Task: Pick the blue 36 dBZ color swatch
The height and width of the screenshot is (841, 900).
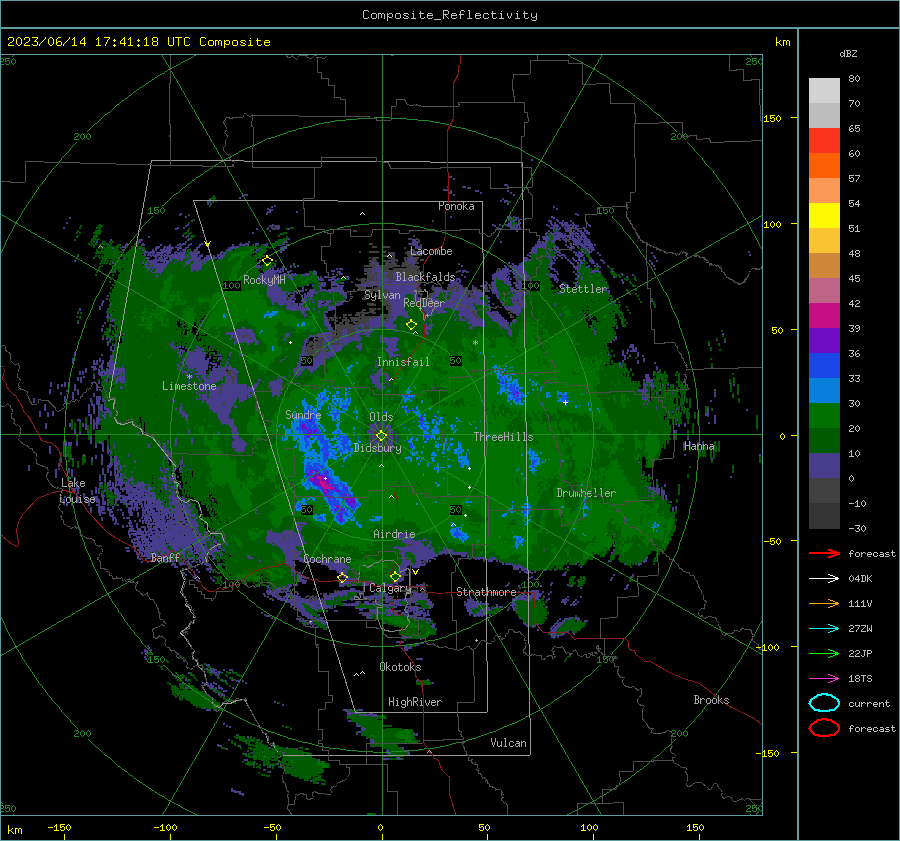Action: point(824,366)
